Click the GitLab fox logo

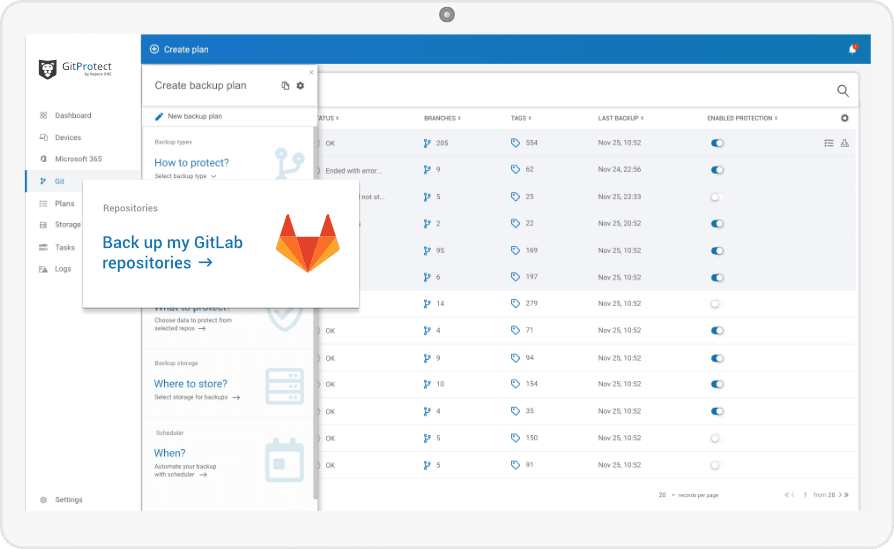point(308,243)
